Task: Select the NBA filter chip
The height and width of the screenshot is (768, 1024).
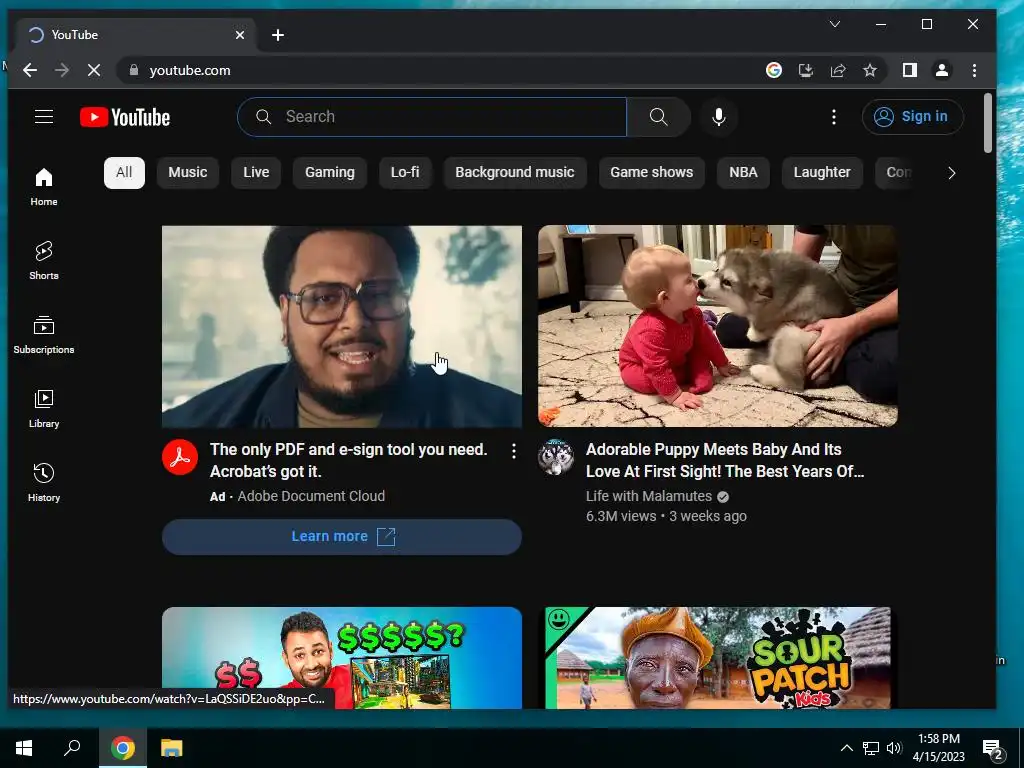Action: click(743, 173)
